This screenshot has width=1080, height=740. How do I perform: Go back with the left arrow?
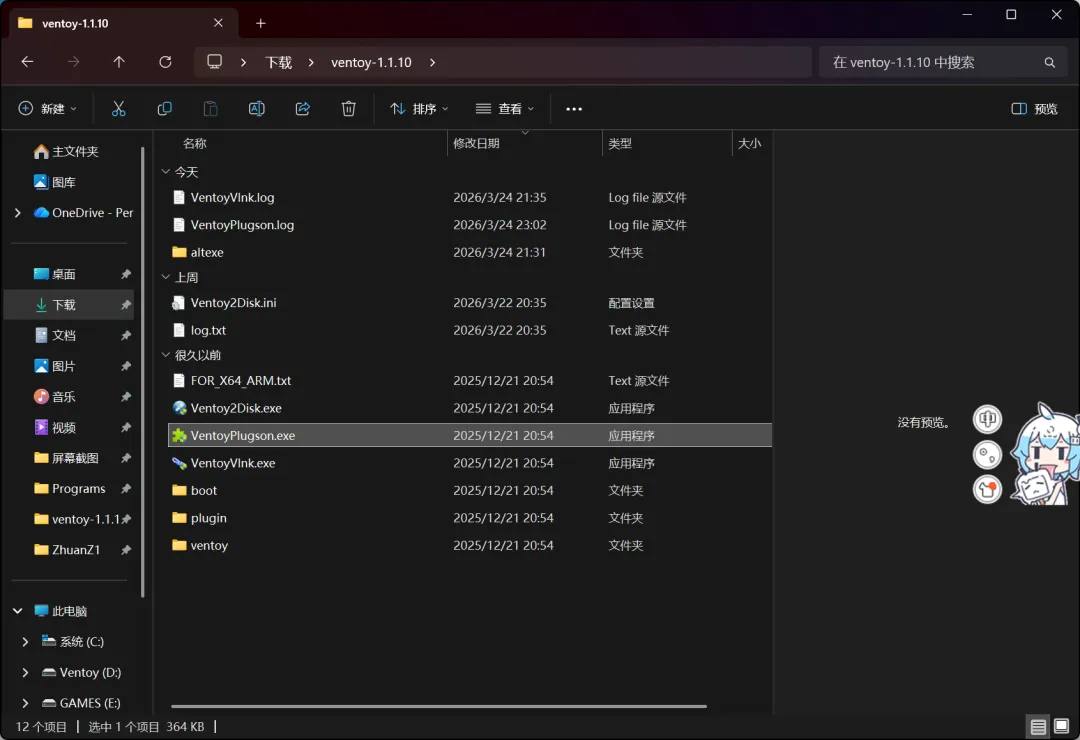pos(28,62)
